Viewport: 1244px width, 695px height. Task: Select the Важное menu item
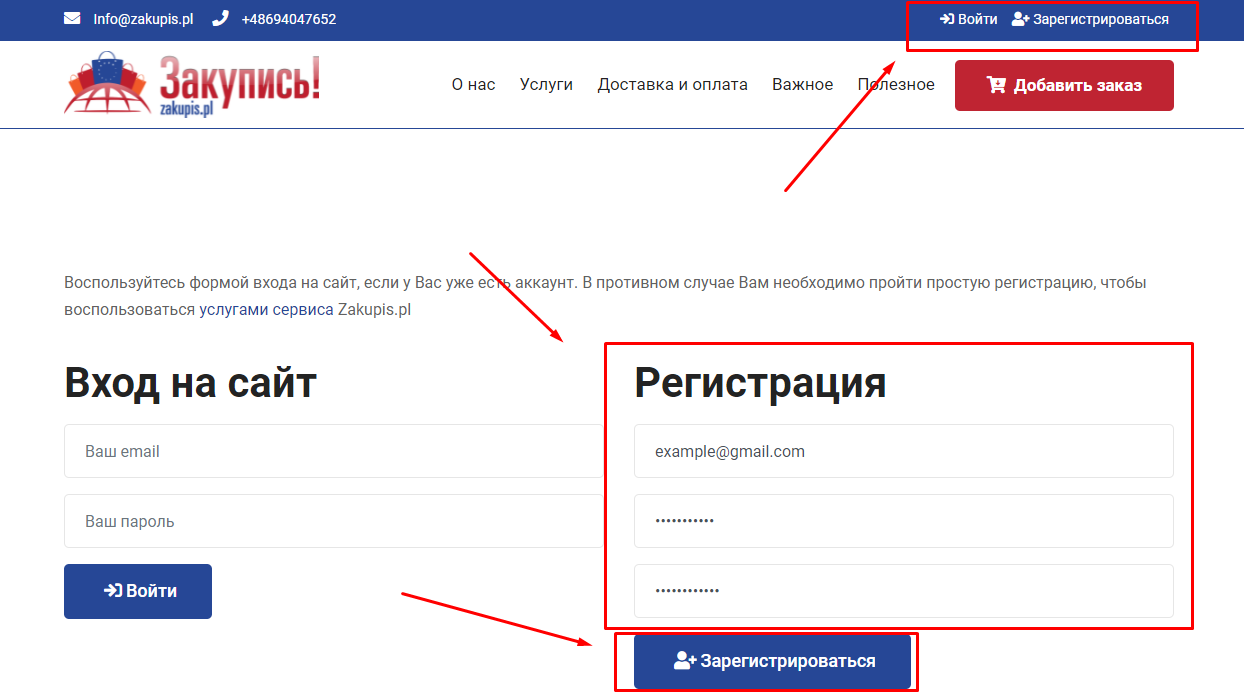802,85
